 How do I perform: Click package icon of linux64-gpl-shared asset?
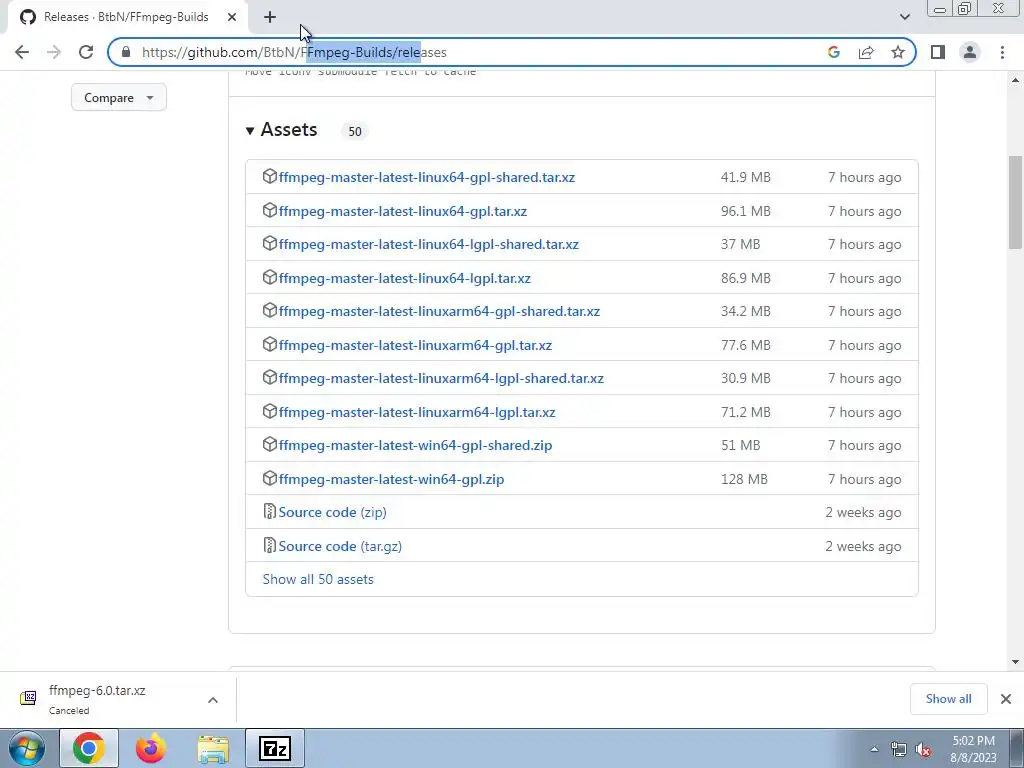270,176
